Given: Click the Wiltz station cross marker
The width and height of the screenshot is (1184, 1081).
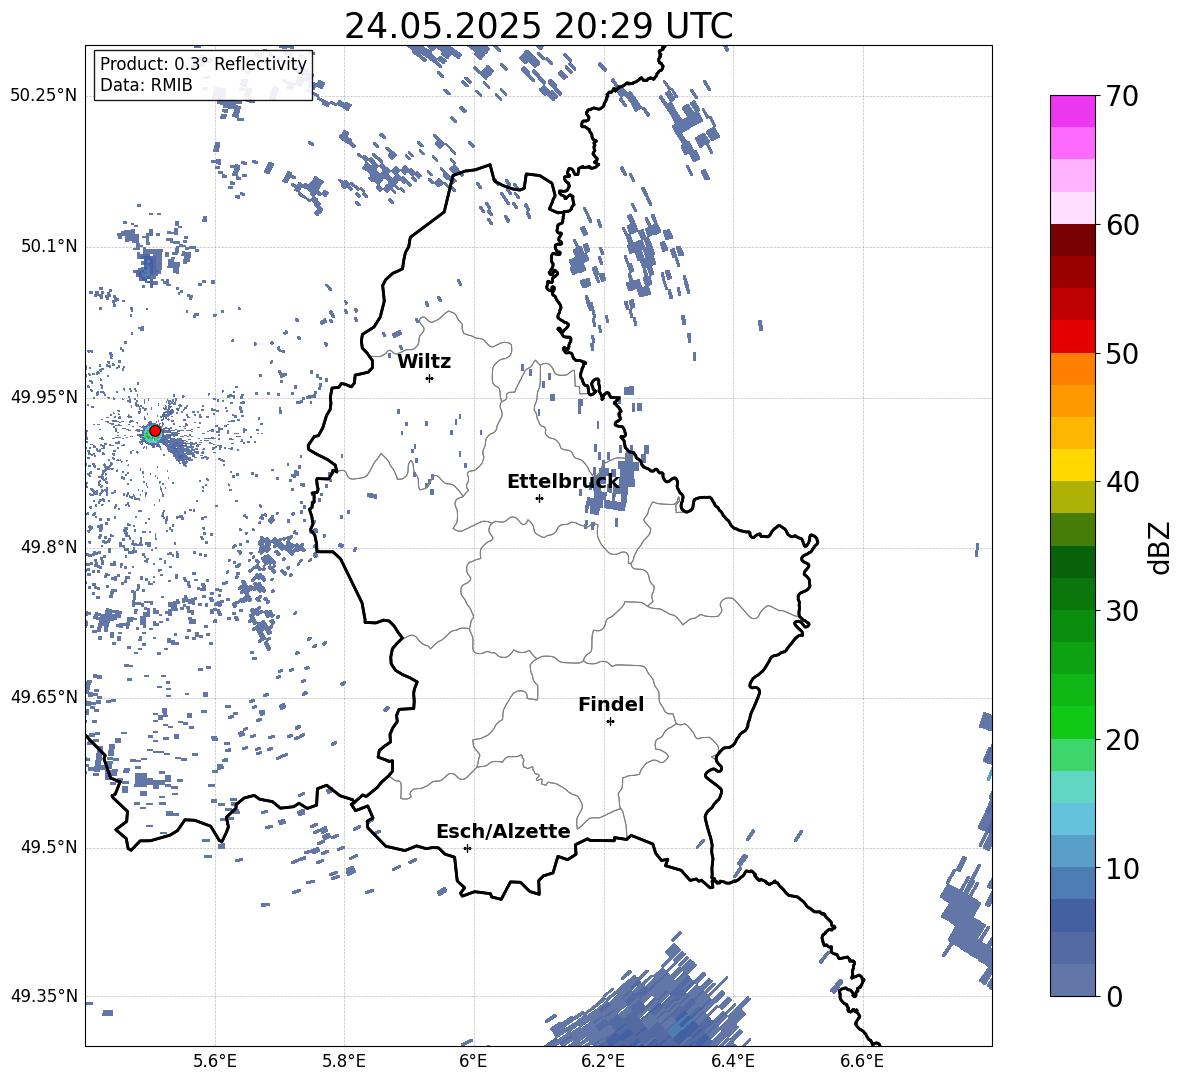Looking at the screenshot, I should (430, 378).
